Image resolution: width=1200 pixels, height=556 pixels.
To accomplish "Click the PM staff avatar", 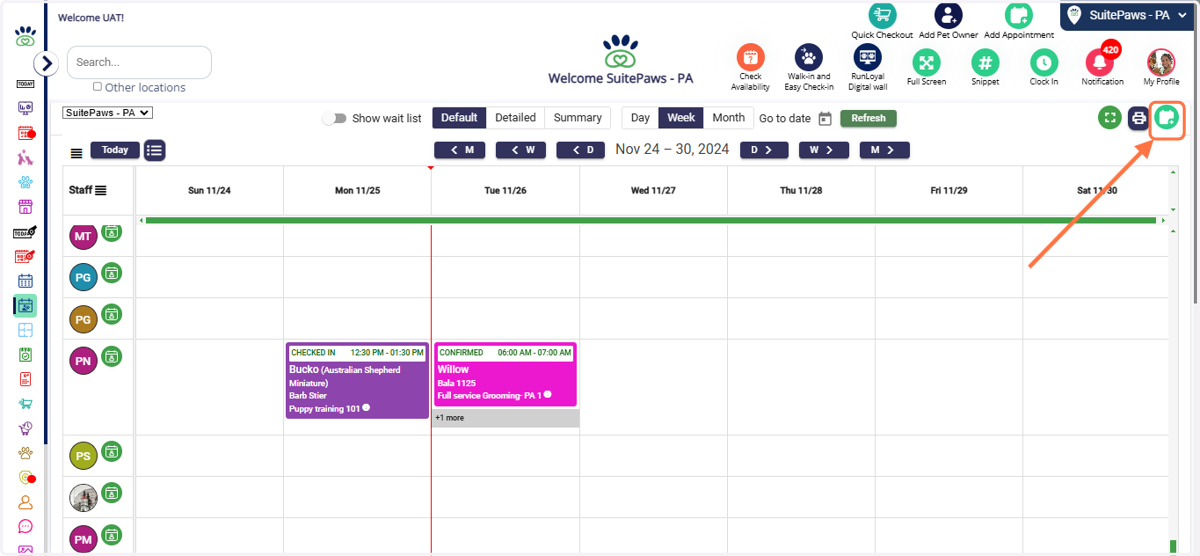I will pyautogui.click(x=83, y=539).
